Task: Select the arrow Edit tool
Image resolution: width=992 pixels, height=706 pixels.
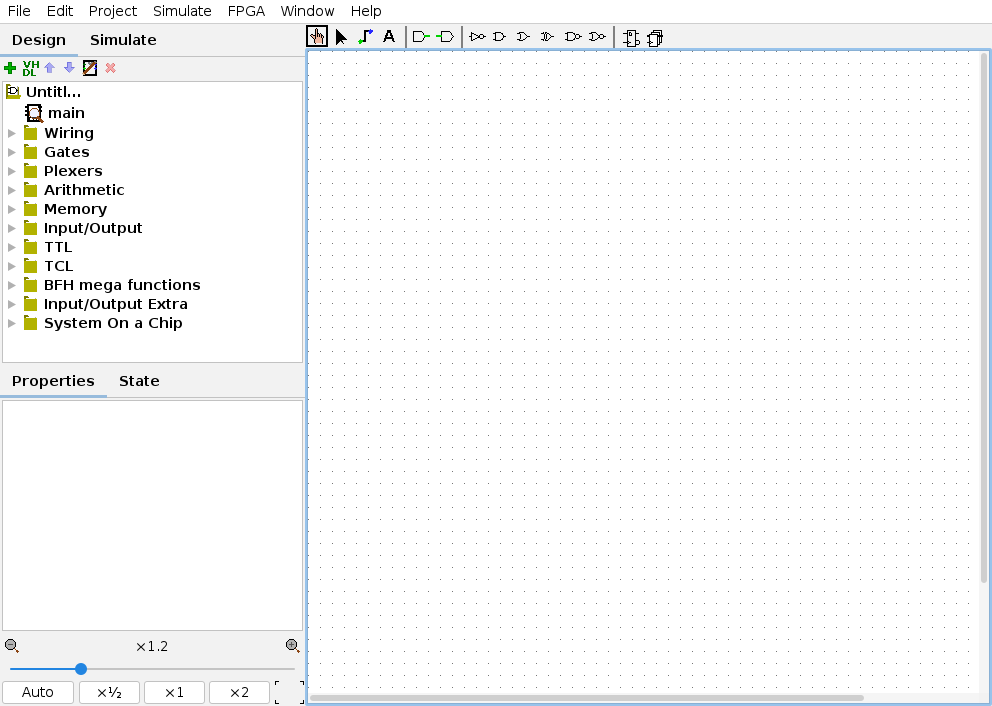Action: [341, 37]
